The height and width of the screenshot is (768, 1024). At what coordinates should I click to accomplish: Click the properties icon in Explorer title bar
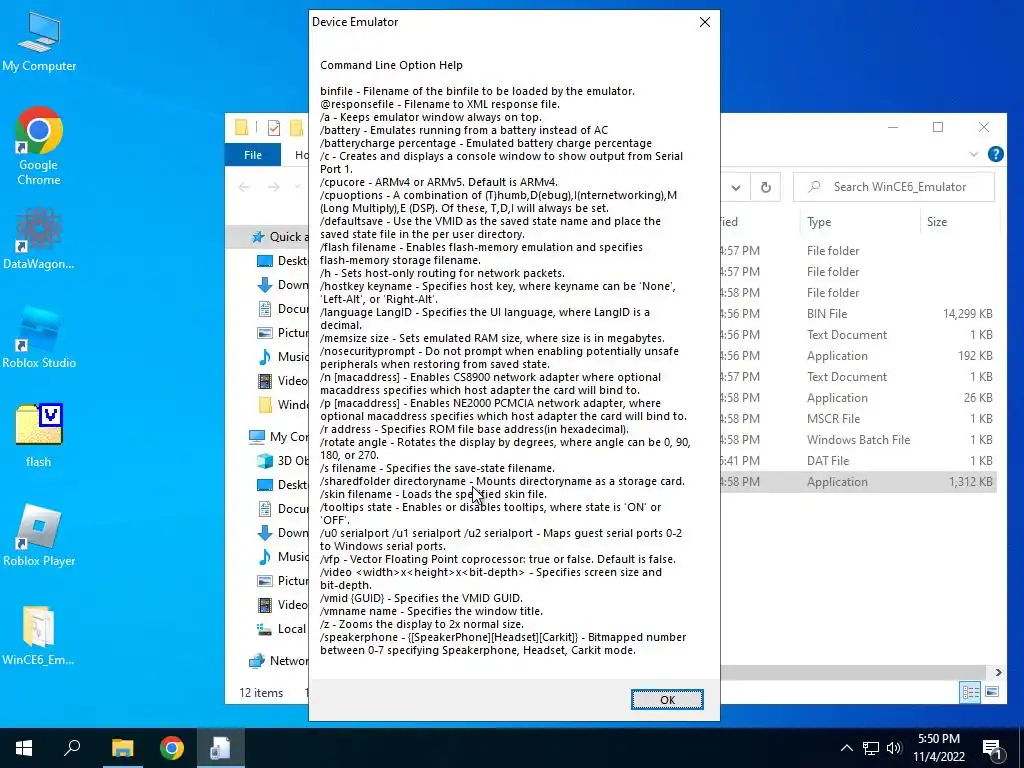click(274, 127)
